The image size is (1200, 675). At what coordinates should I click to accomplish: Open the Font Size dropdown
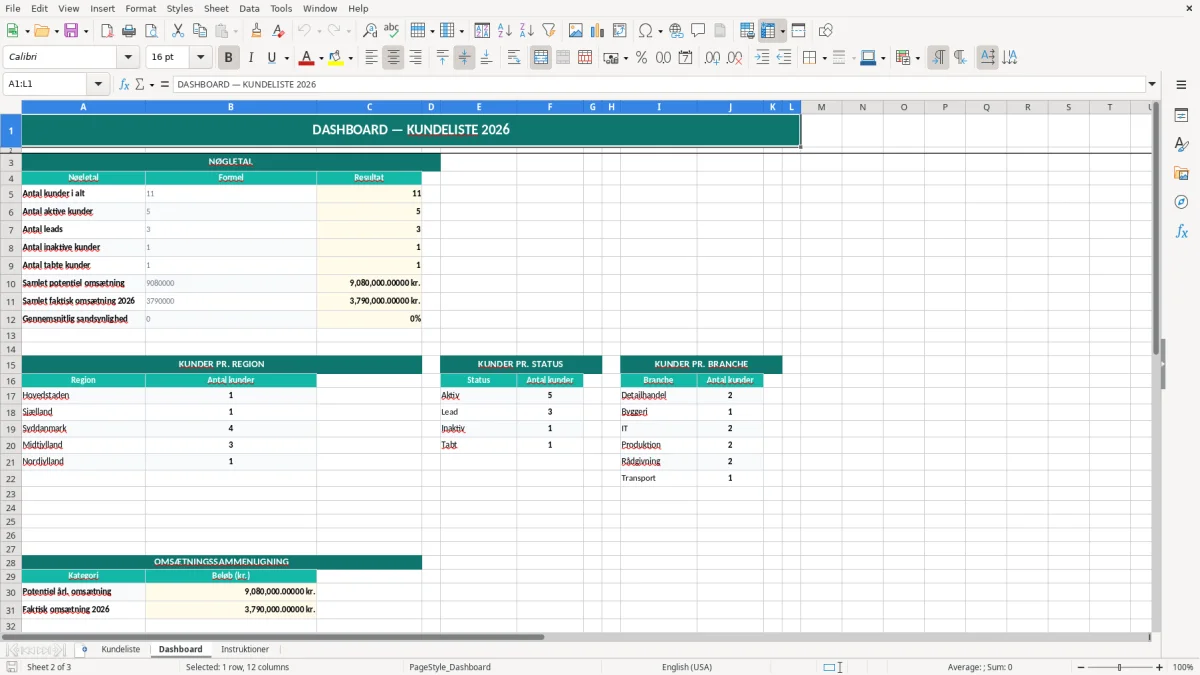200,58
